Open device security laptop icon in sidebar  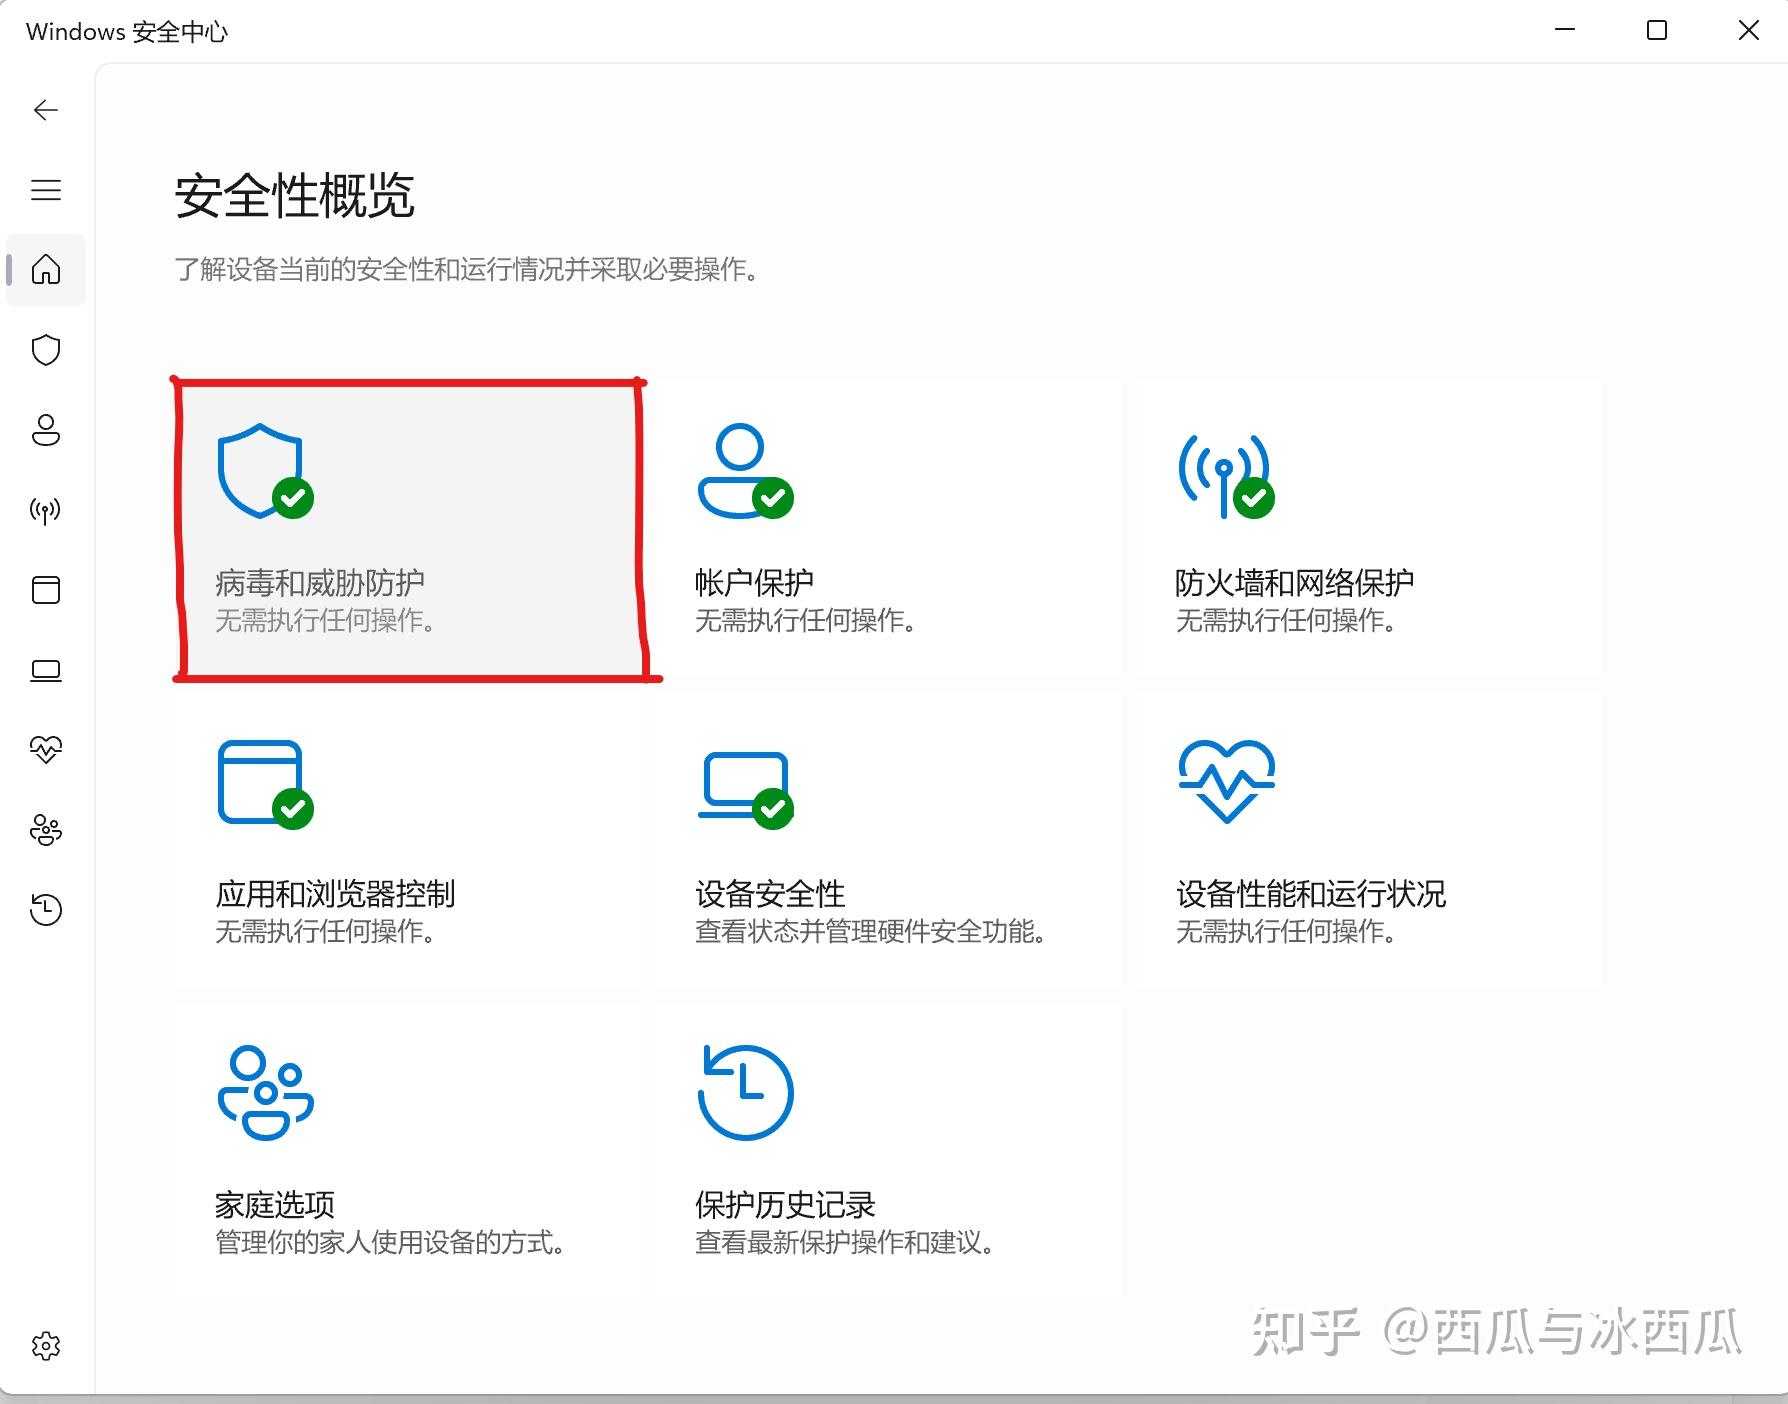click(x=46, y=670)
